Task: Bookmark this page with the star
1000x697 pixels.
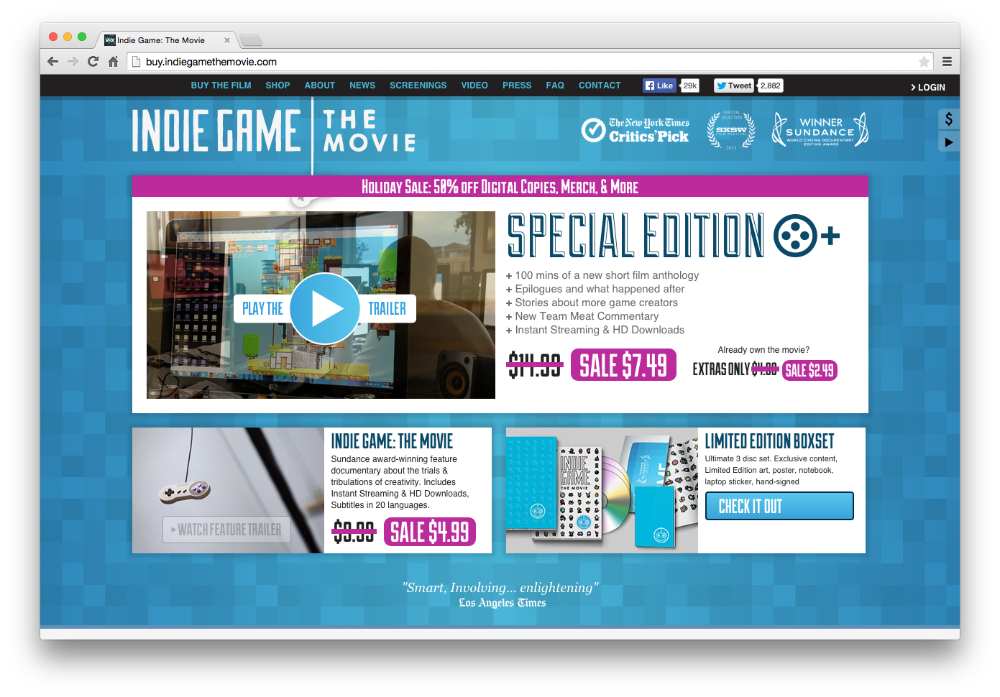Action: [x=923, y=62]
